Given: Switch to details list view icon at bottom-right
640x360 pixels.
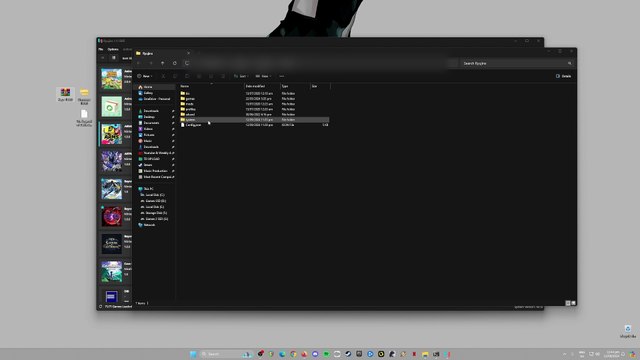Looking at the screenshot, I should [x=568, y=303].
